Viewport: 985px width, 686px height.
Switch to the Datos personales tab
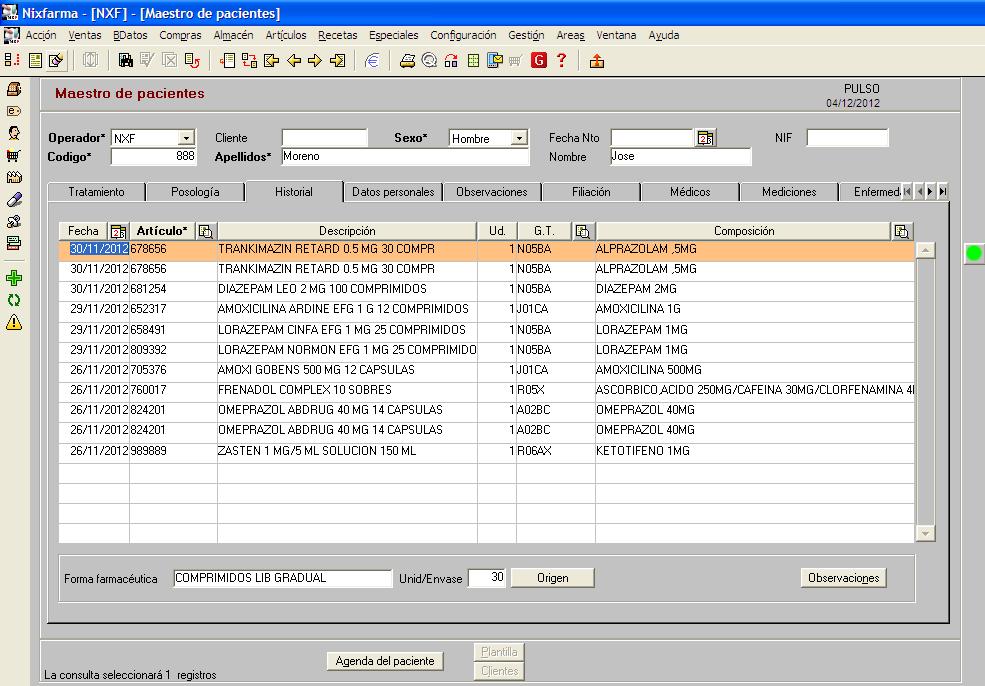coord(393,192)
